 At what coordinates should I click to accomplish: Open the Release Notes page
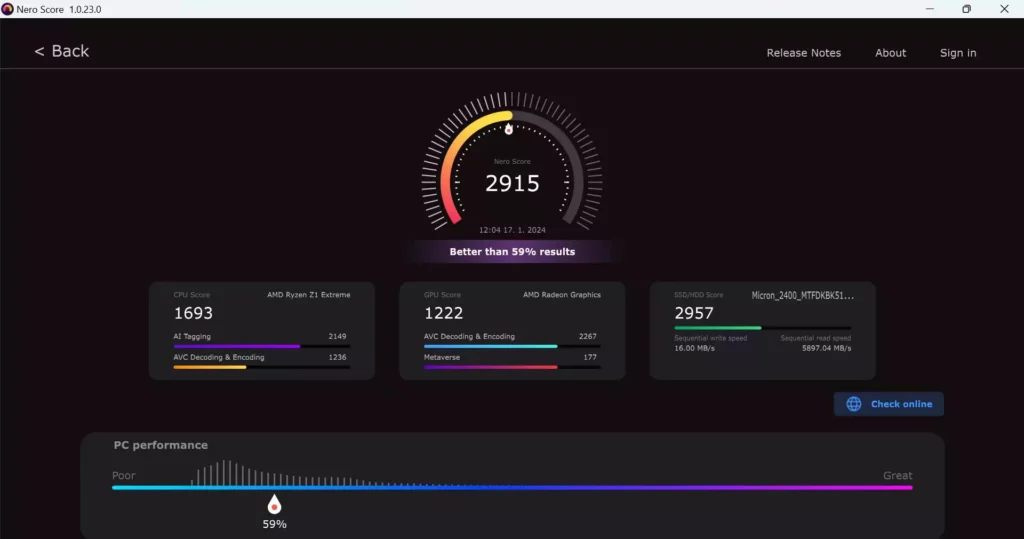click(803, 53)
